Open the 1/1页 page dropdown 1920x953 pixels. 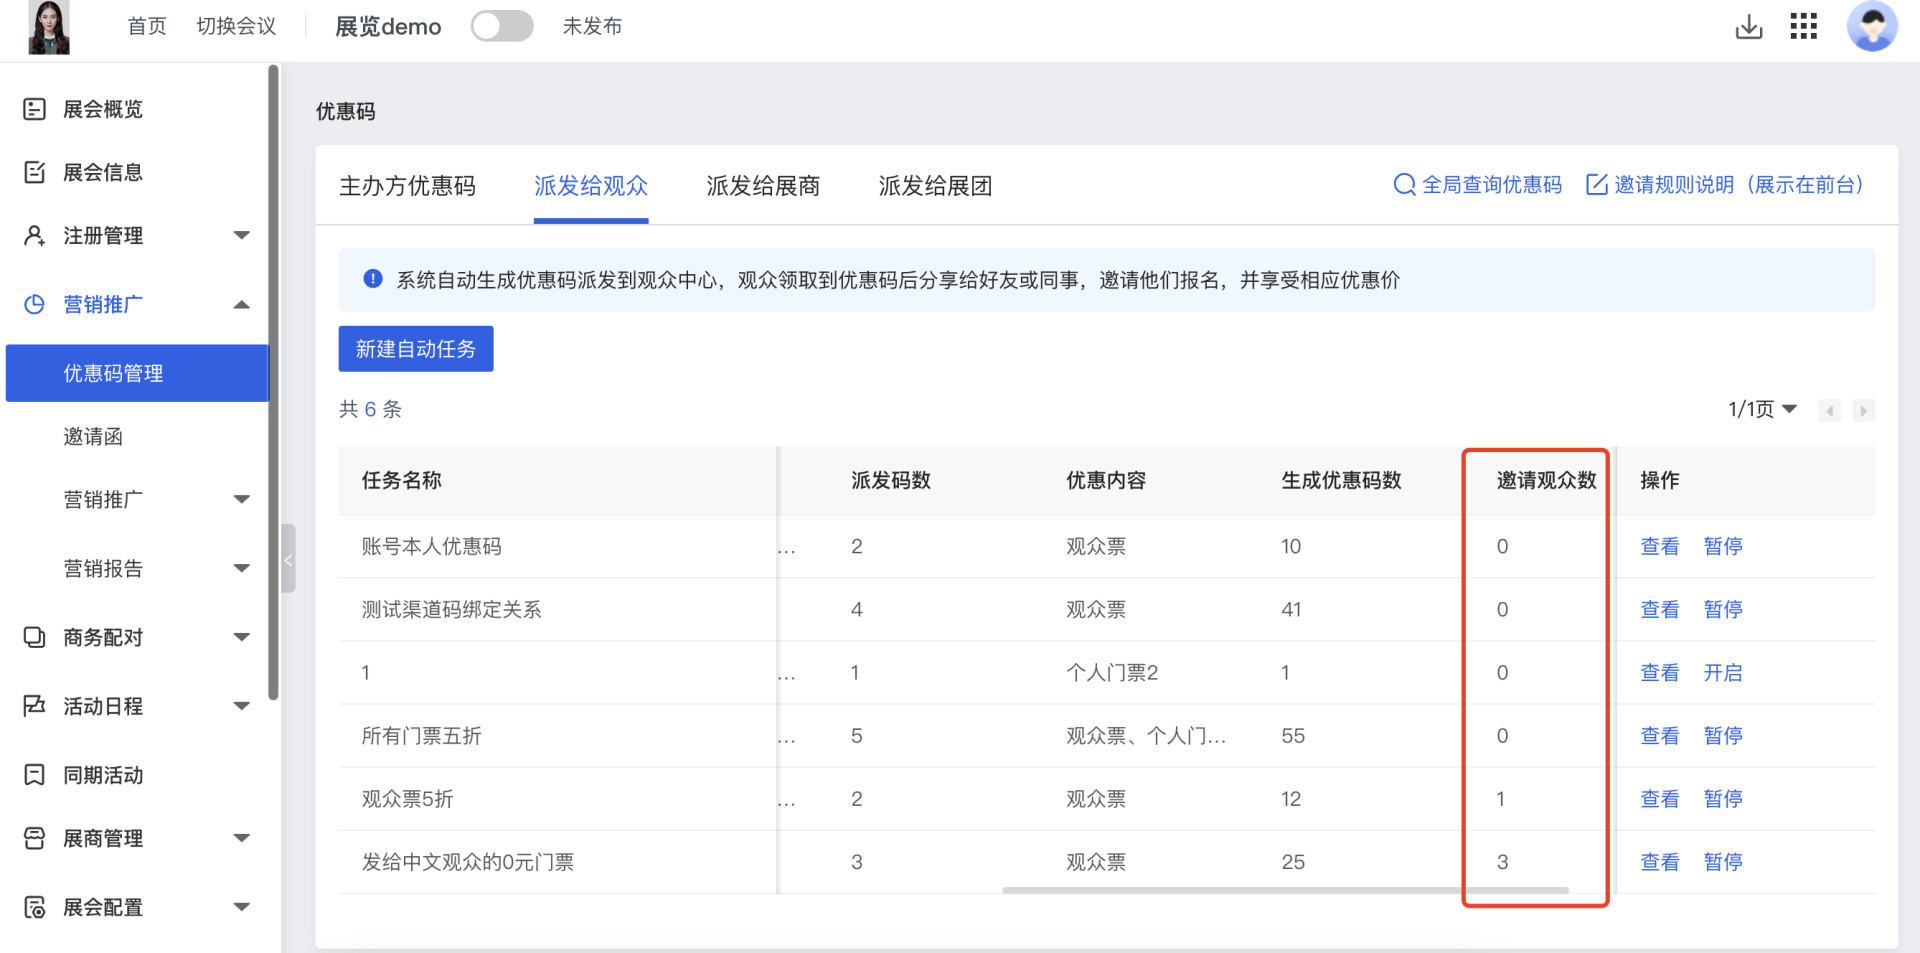[x=1762, y=409]
